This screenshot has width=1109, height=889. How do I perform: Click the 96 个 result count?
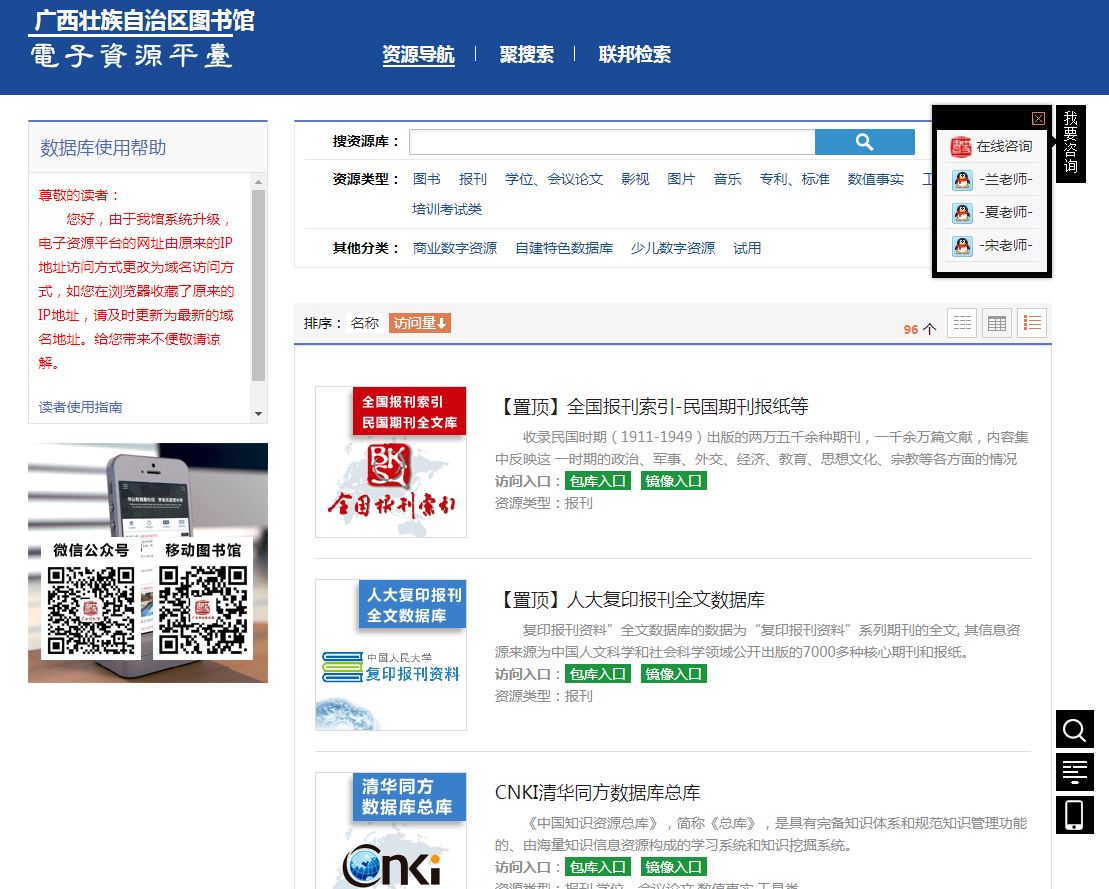[919, 329]
